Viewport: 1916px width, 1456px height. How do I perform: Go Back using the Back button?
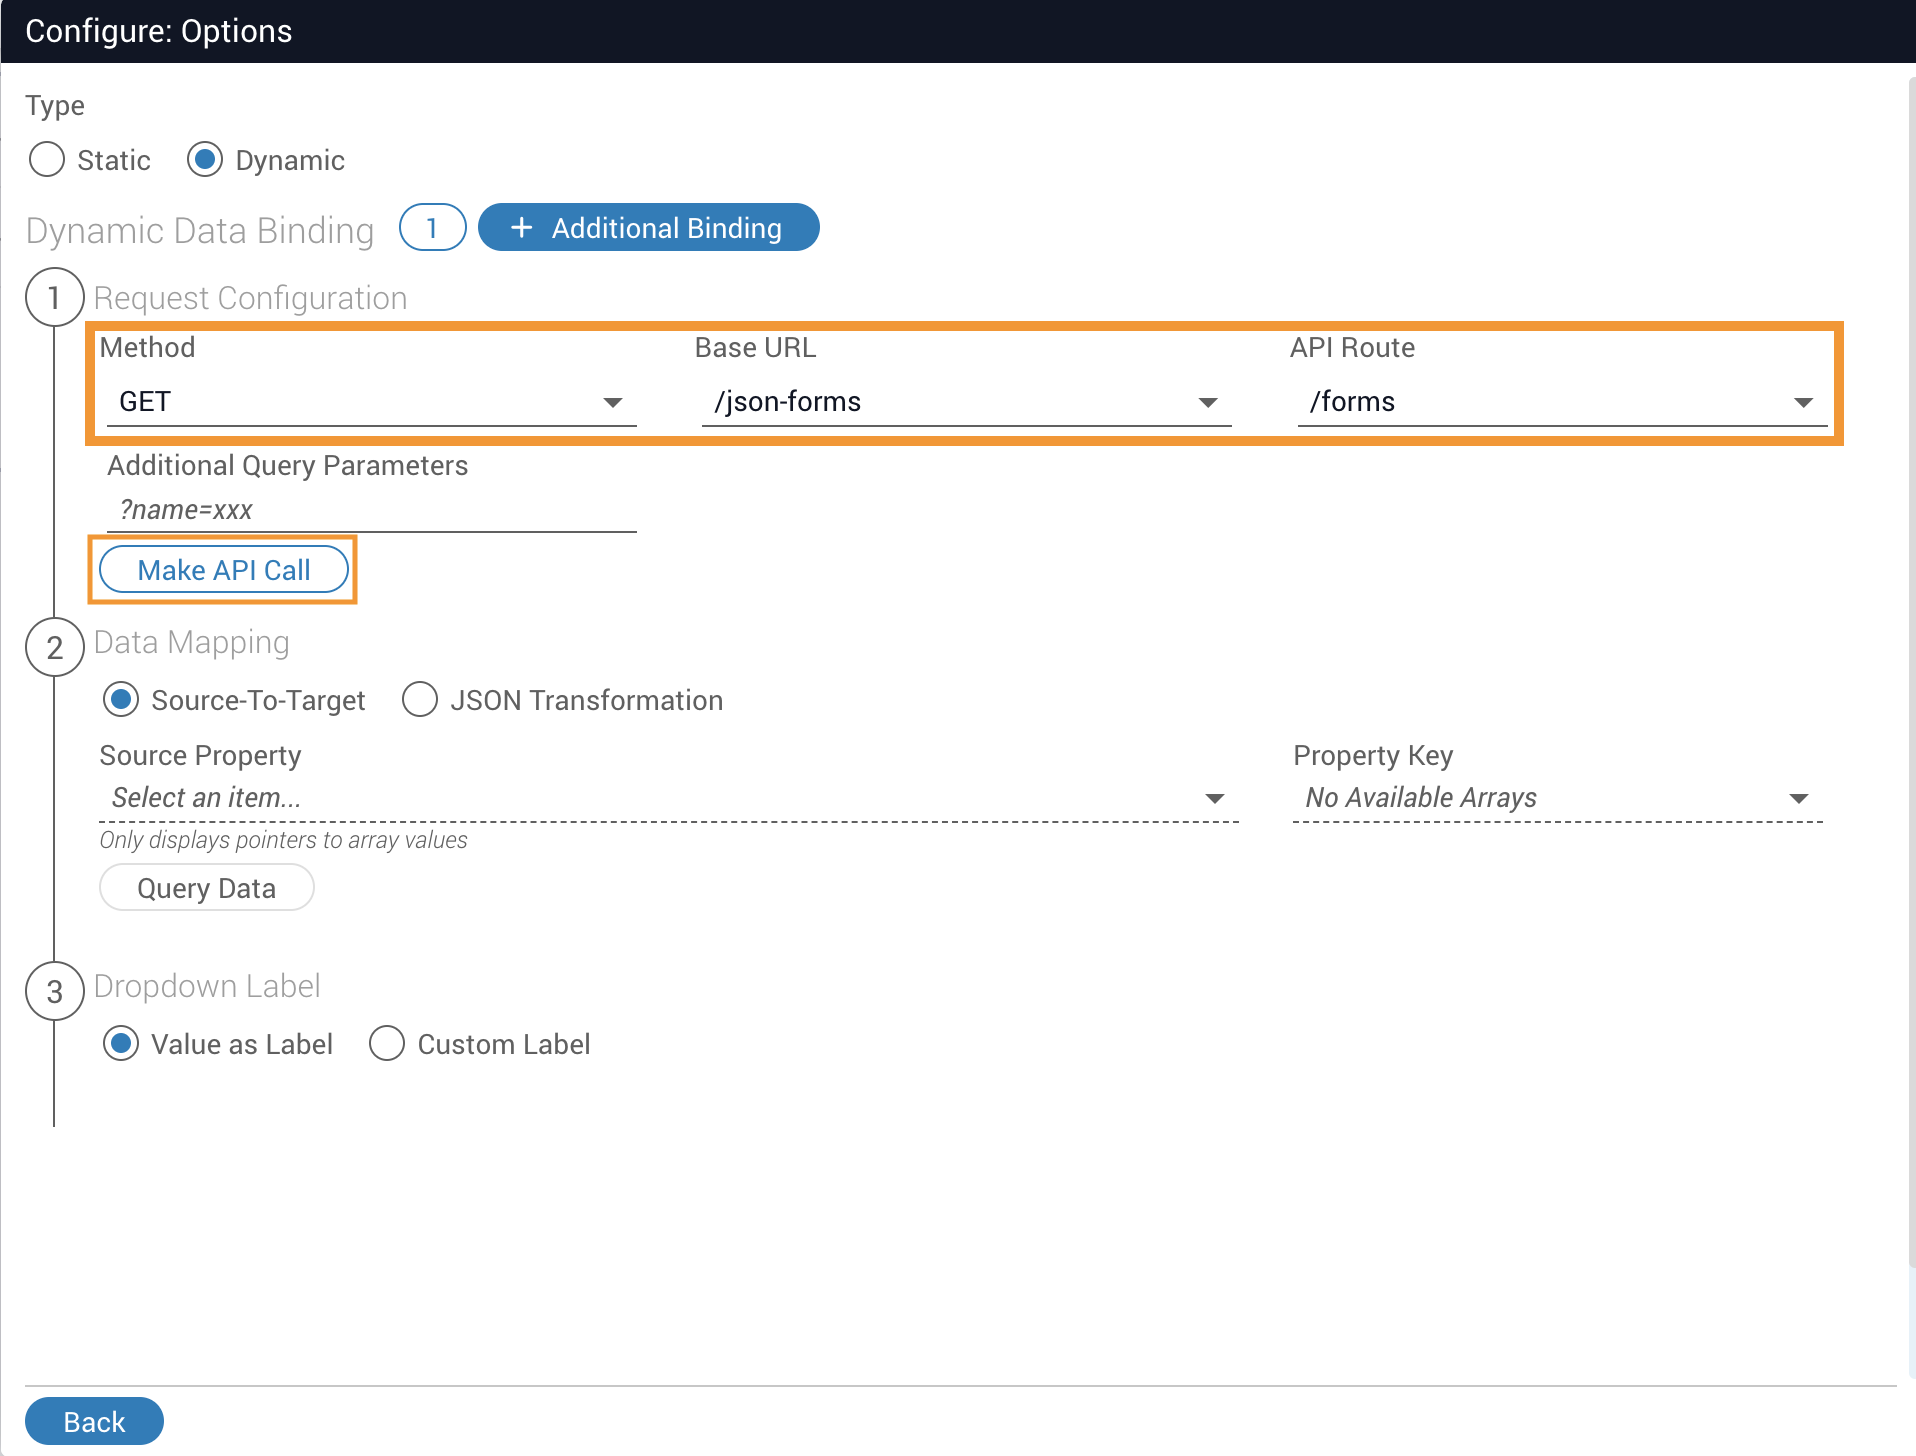tap(94, 1421)
